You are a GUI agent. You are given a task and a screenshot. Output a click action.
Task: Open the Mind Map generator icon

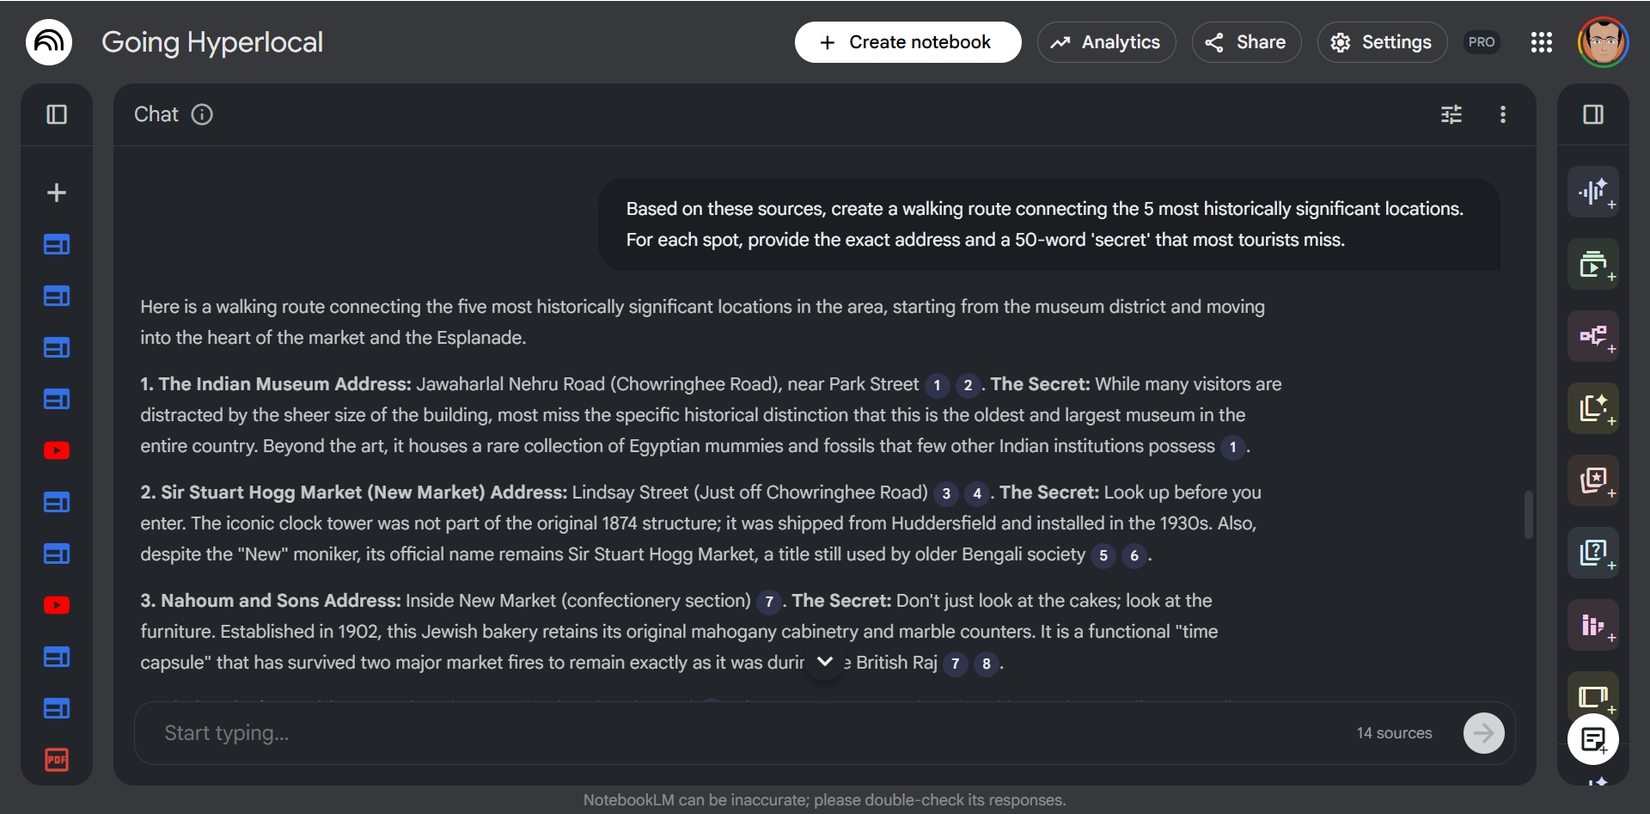[1593, 336]
